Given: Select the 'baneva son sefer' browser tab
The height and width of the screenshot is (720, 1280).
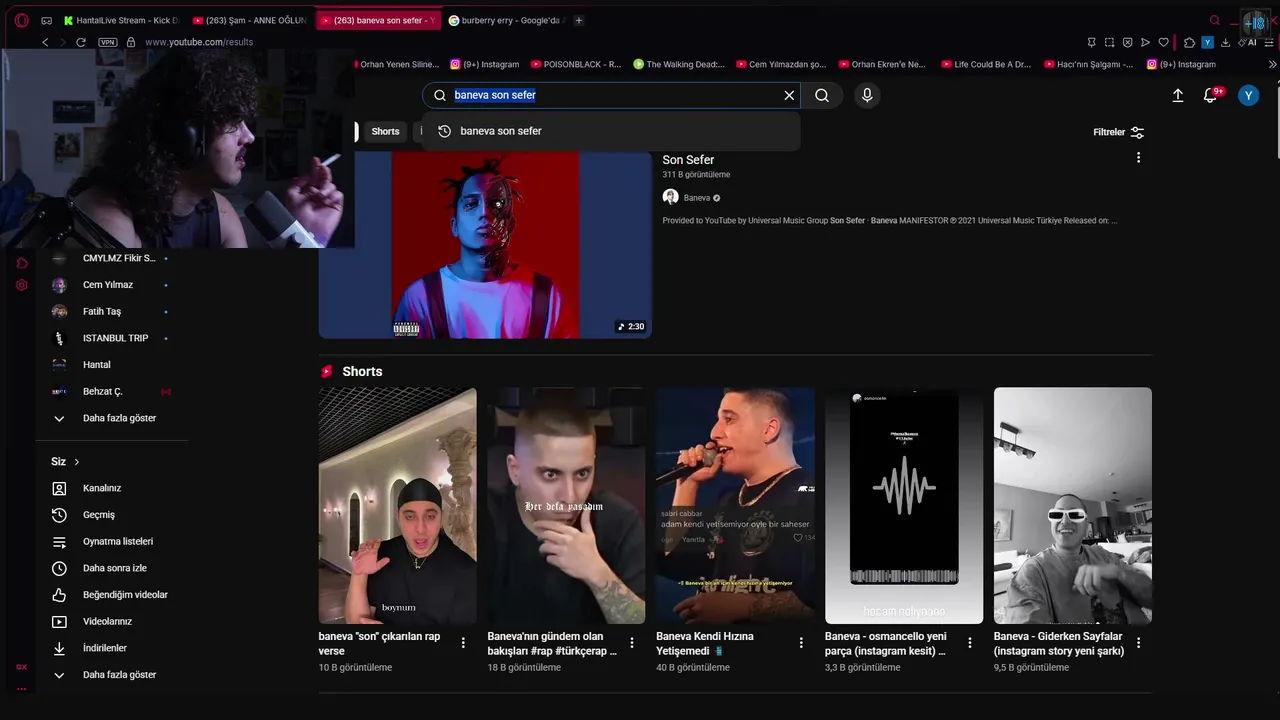Looking at the screenshot, I should coord(378,20).
